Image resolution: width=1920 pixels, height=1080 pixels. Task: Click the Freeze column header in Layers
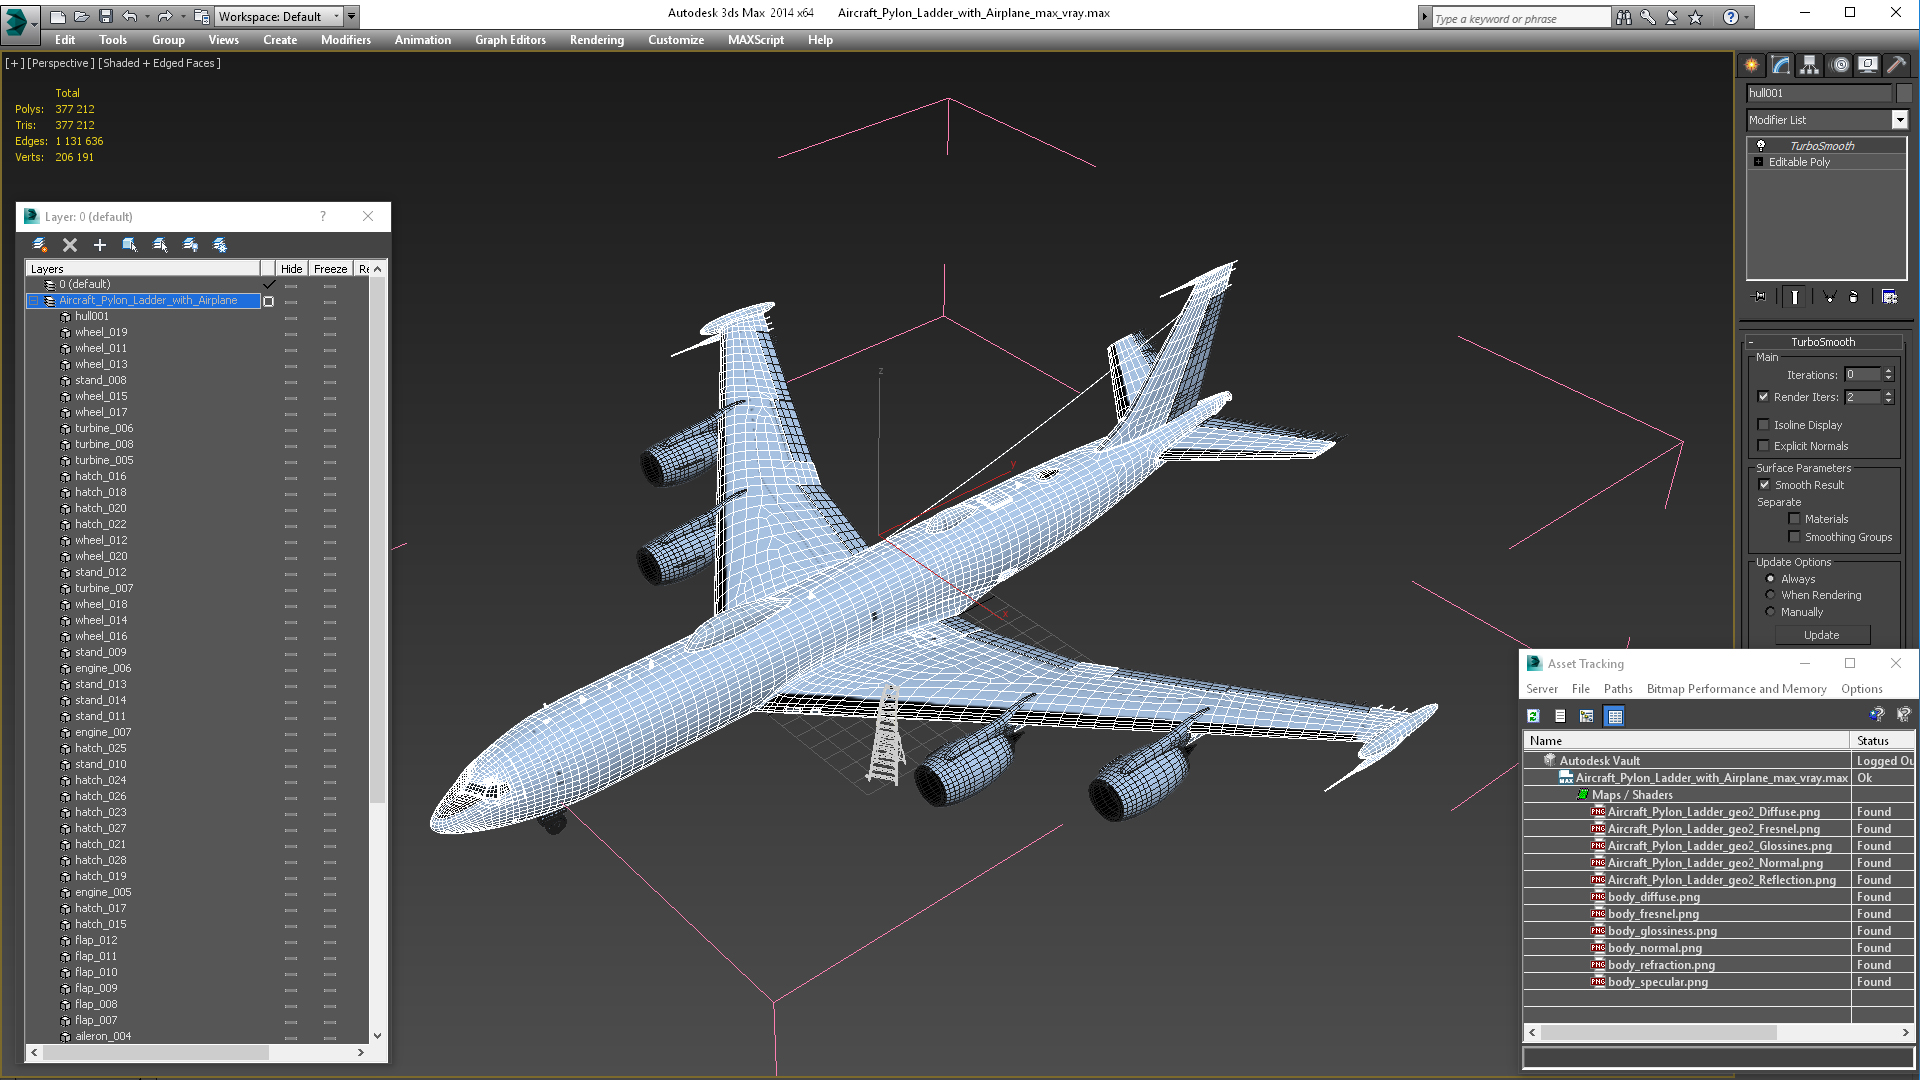(x=330, y=269)
